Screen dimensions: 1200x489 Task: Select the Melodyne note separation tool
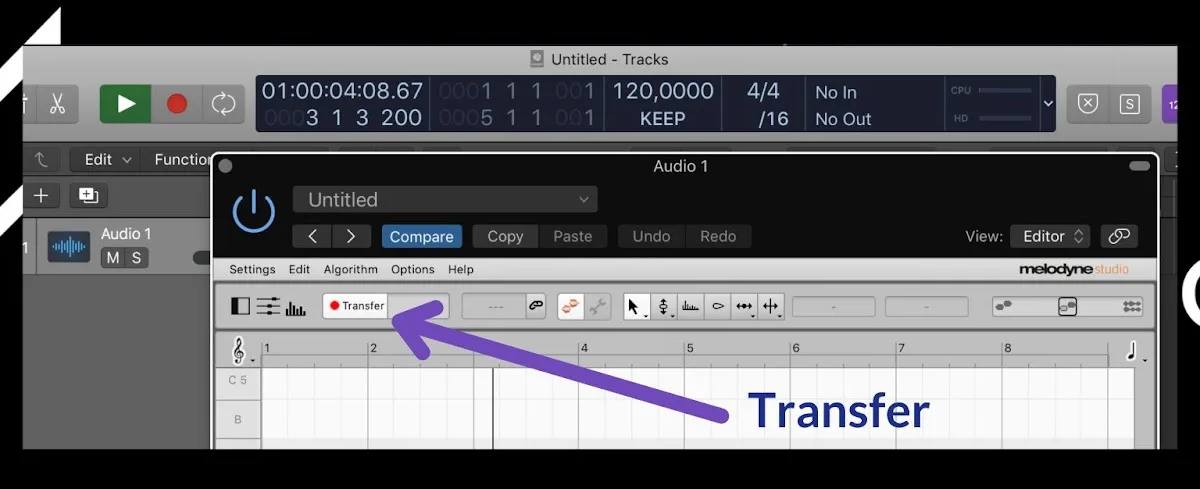click(771, 307)
